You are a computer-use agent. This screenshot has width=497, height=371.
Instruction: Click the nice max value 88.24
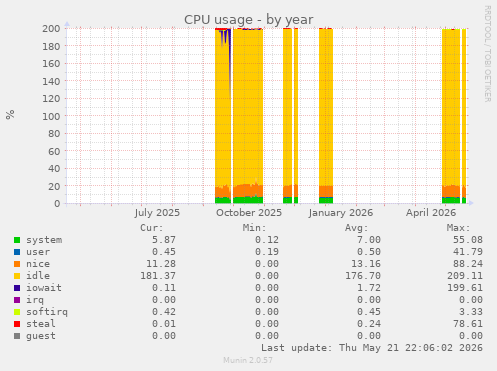coord(468,264)
